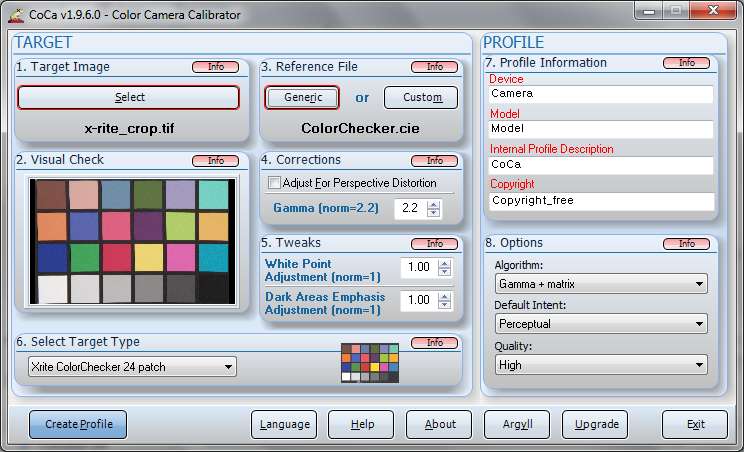The image size is (744, 452).
Task: Show Info for Select Target Type
Action: (435, 342)
